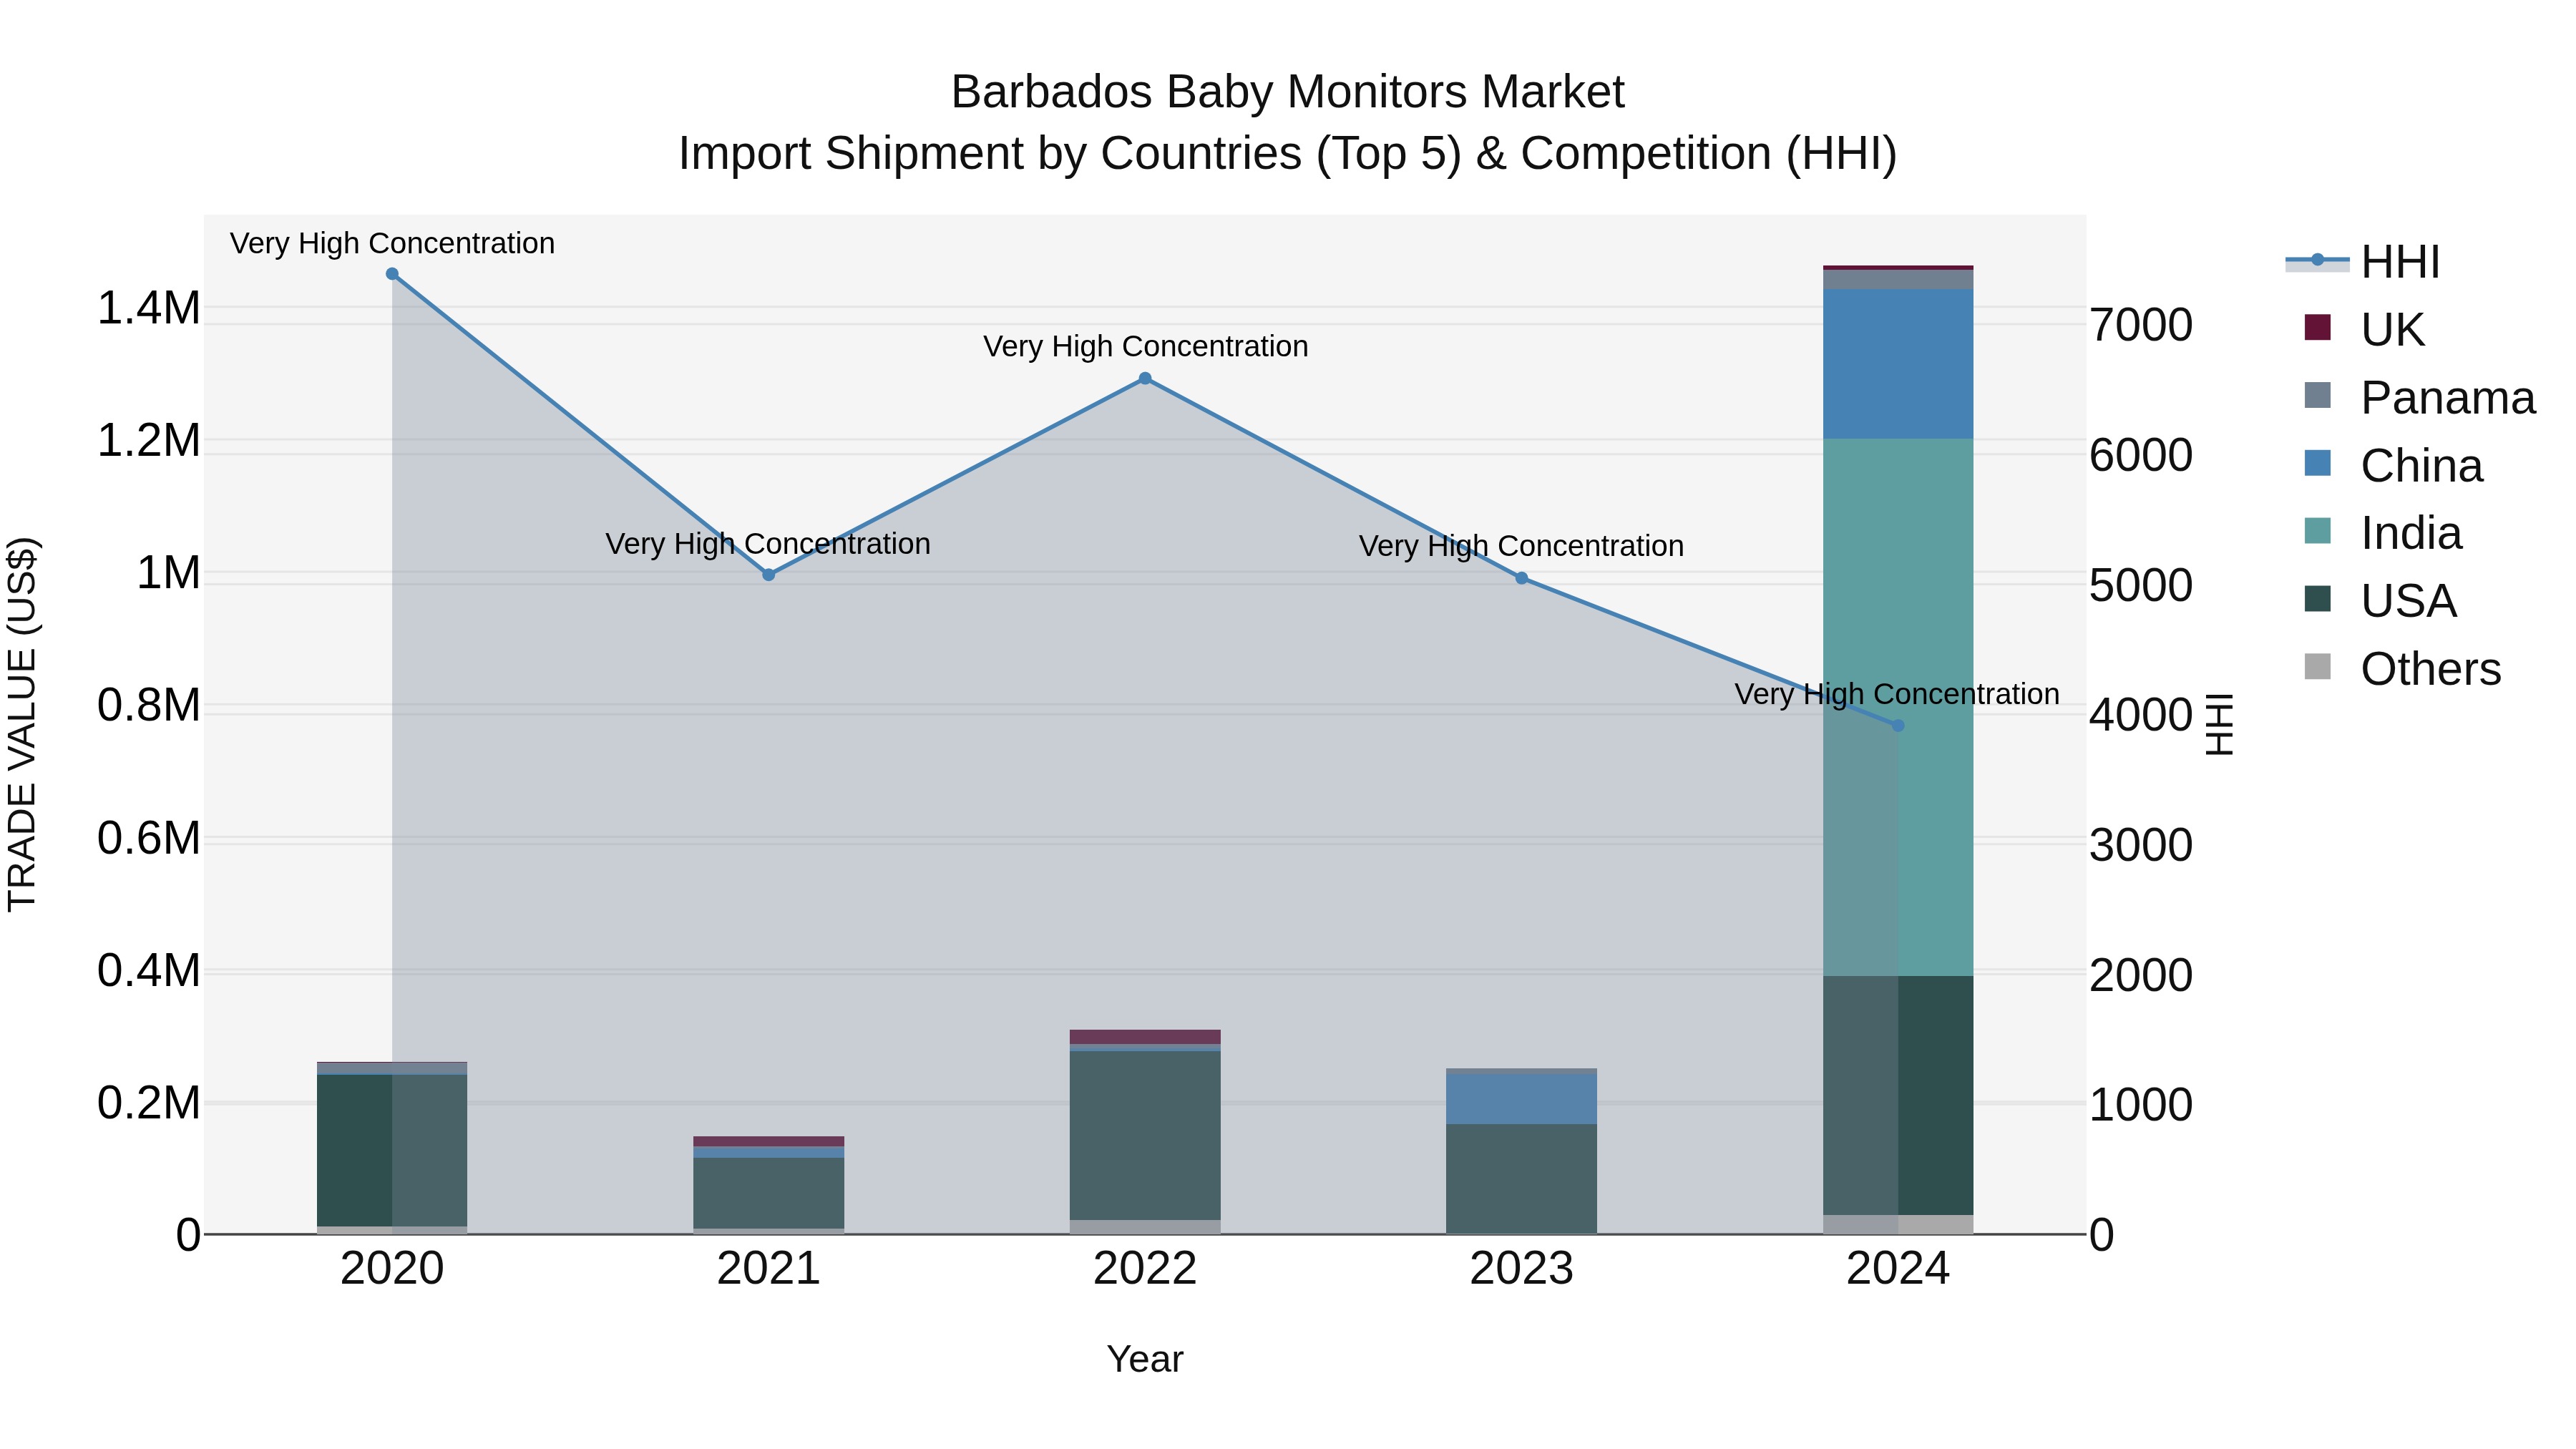Click the UK segment of 2021 bar
Screen dimensions: 2576x1449
click(769, 1142)
